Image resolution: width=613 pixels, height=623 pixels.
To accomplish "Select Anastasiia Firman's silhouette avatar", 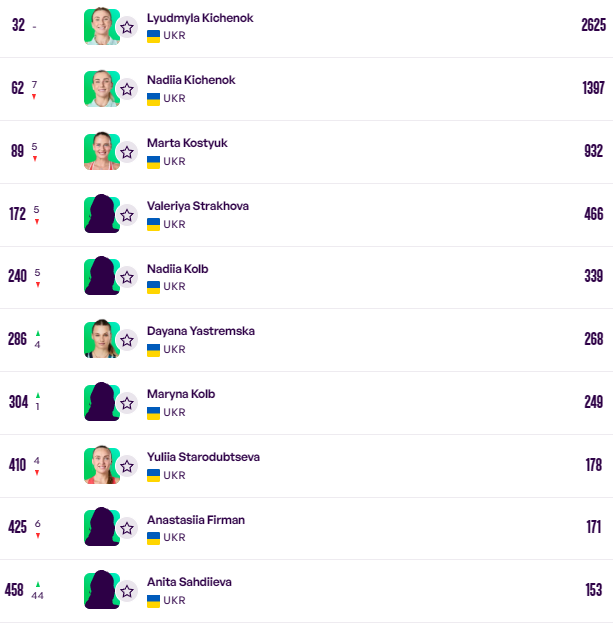I will 101,528.
